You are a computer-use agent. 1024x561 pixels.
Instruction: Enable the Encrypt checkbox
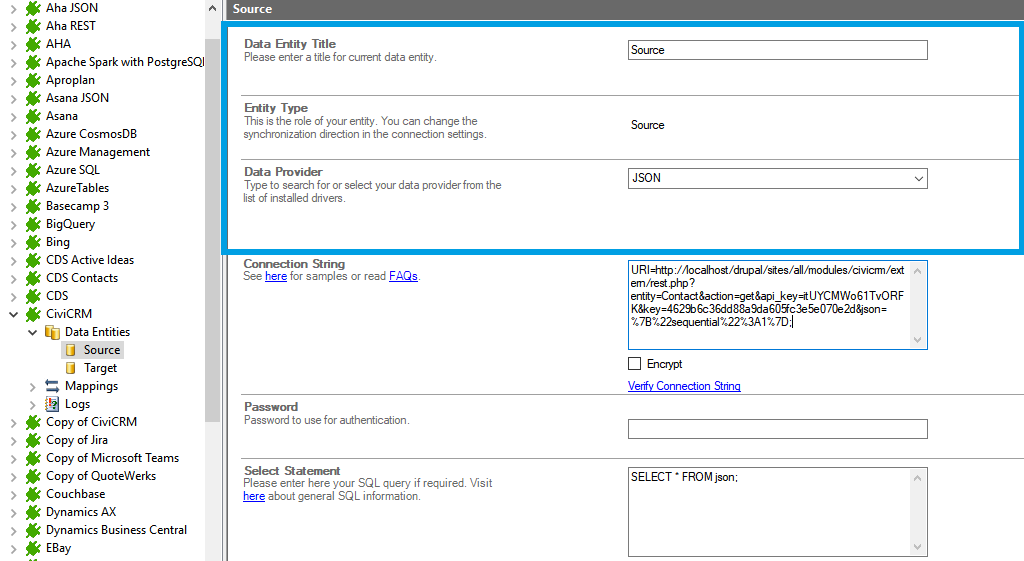635,364
